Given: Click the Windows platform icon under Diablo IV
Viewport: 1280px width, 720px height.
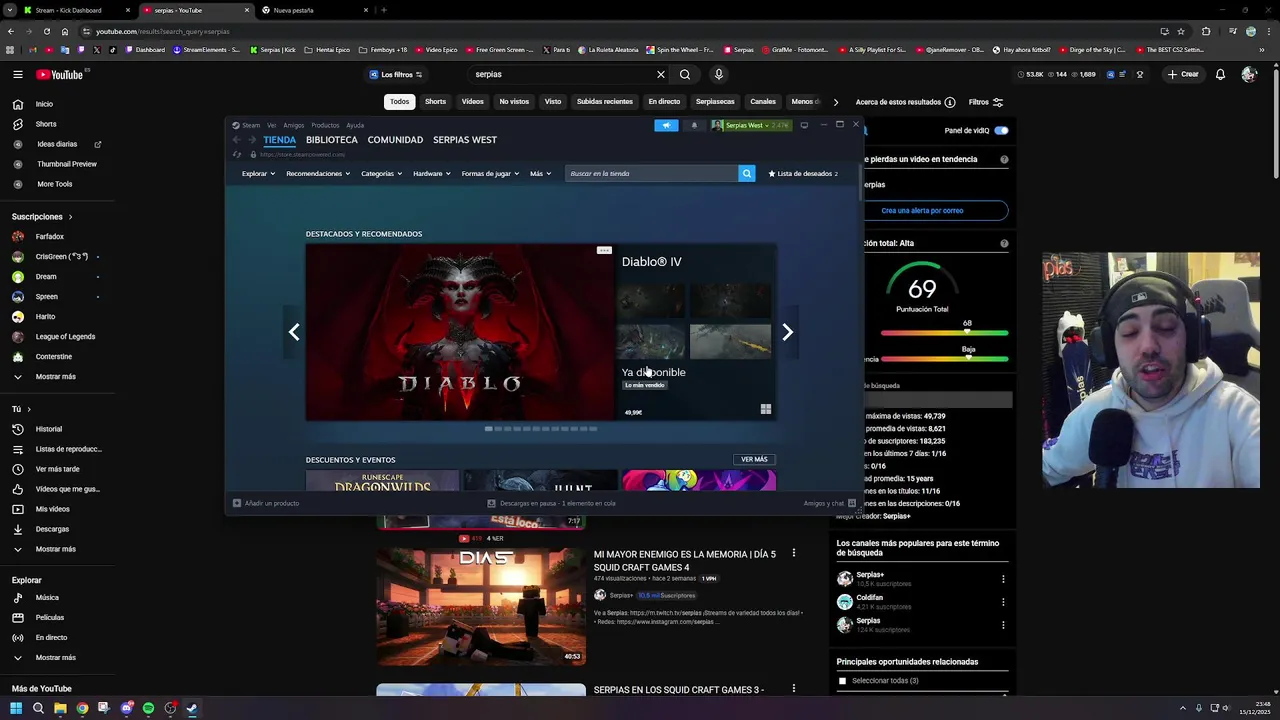Looking at the screenshot, I should pos(766,409).
